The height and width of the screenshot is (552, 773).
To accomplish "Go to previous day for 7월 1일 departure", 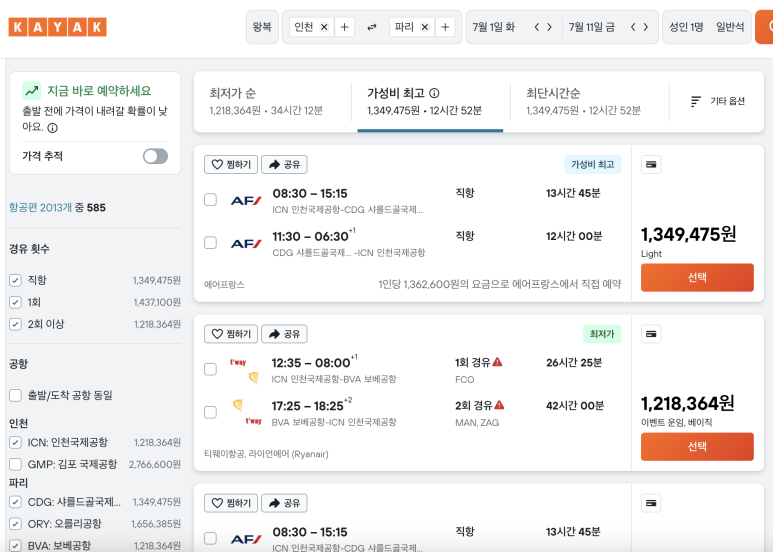I will [x=537, y=27].
